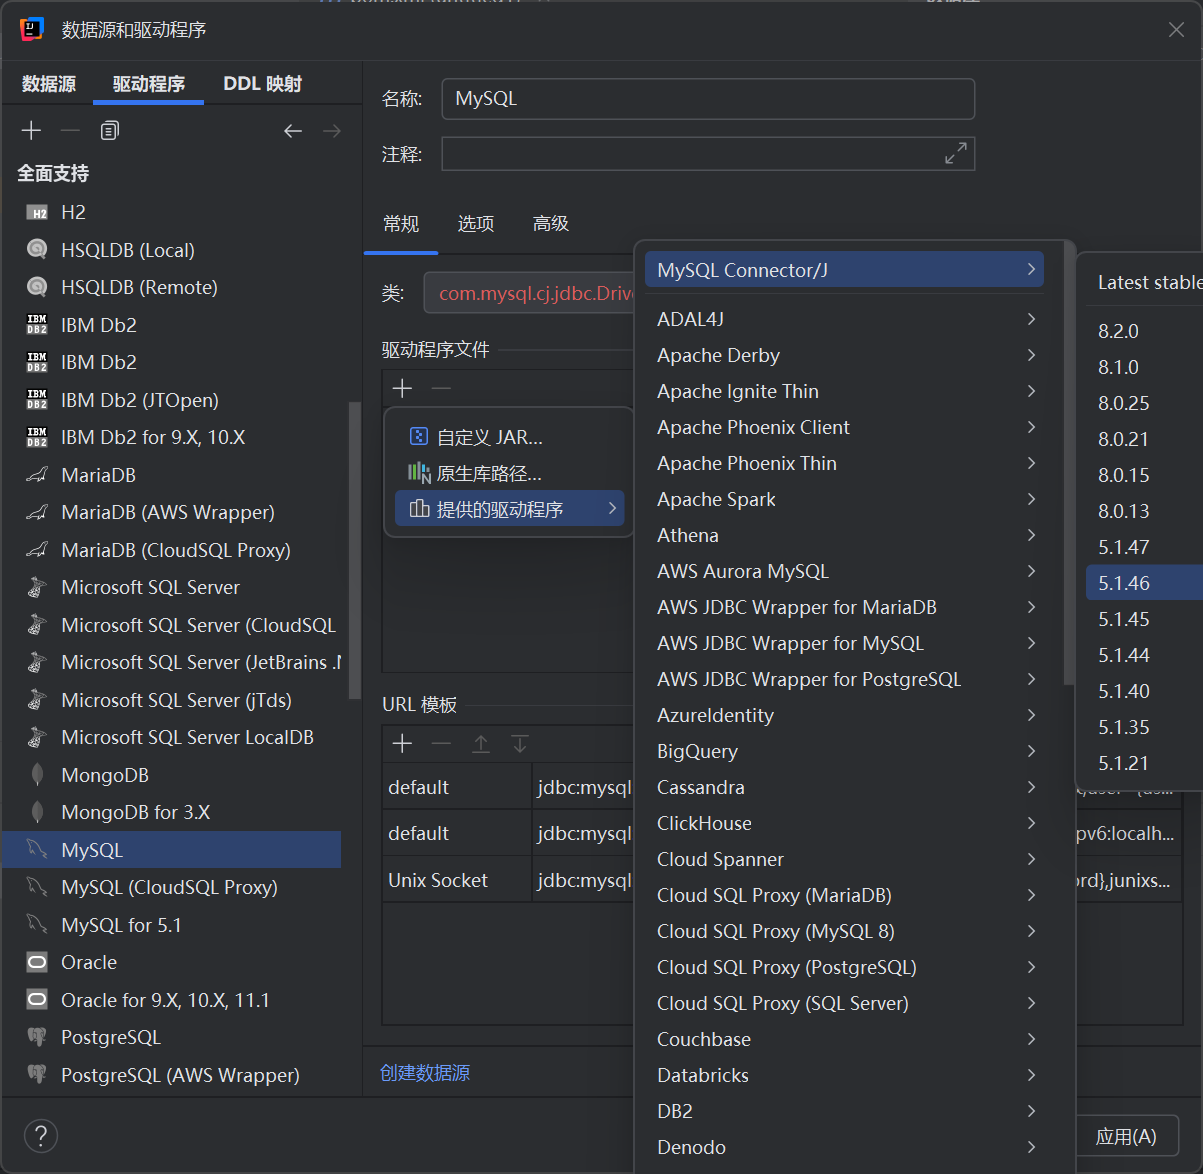The width and height of the screenshot is (1203, 1174).
Task: Choose driver version 5.1.47
Action: click(x=1144, y=547)
